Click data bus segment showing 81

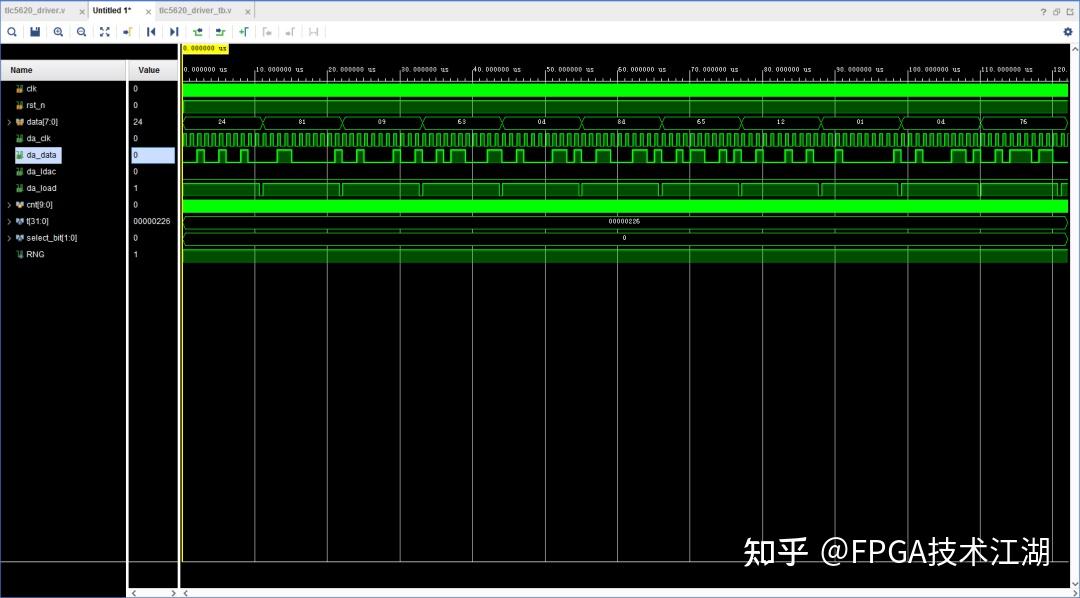click(x=302, y=122)
